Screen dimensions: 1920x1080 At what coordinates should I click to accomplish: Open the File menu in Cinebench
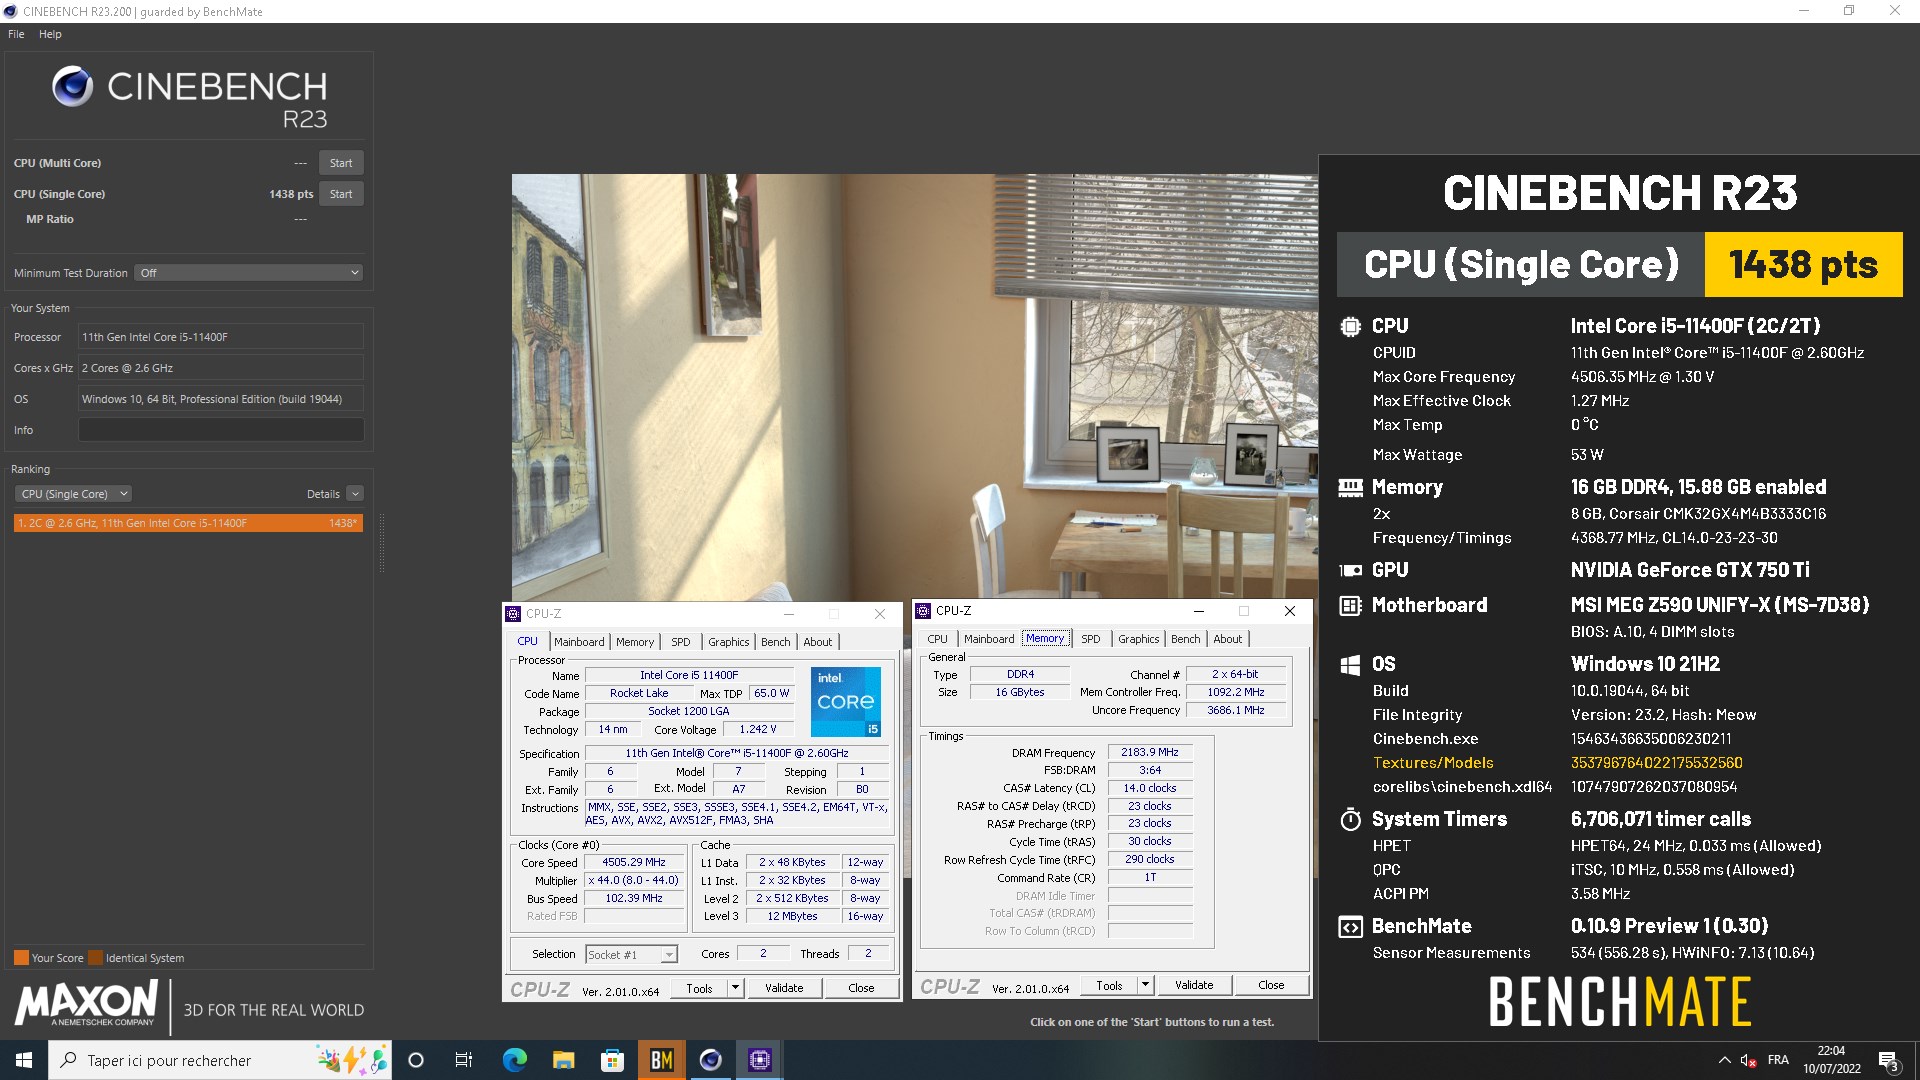pos(16,34)
